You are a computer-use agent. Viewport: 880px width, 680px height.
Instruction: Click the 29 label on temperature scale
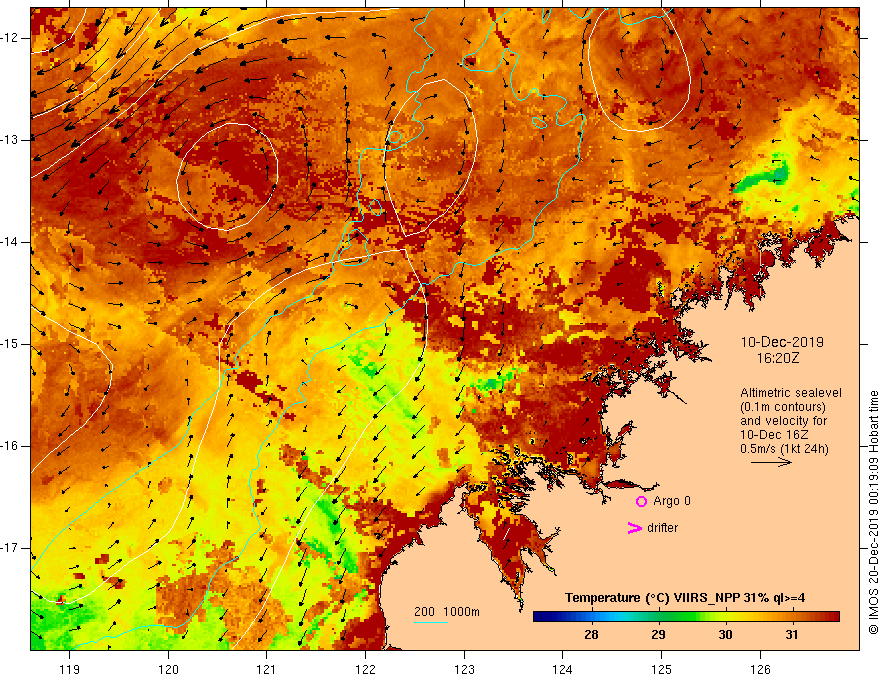tap(658, 635)
